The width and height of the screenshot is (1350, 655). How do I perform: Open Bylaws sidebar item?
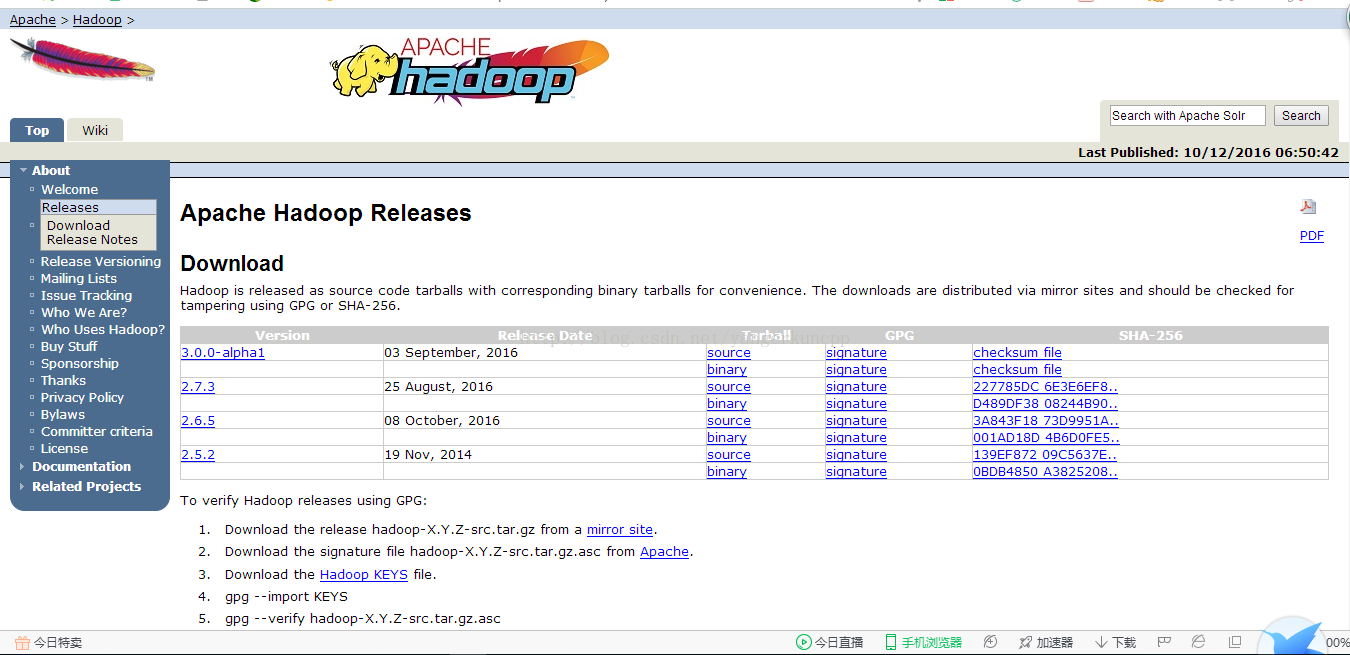(x=63, y=414)
